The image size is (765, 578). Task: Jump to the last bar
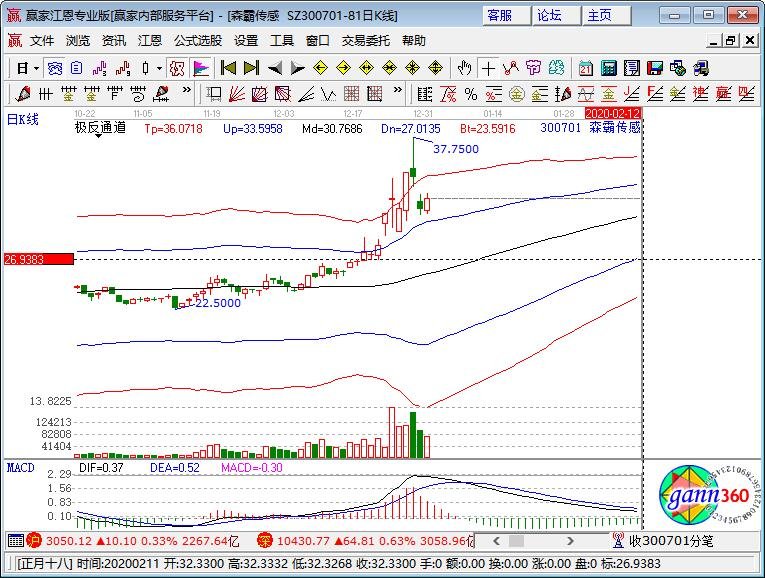tap(251, 68)
